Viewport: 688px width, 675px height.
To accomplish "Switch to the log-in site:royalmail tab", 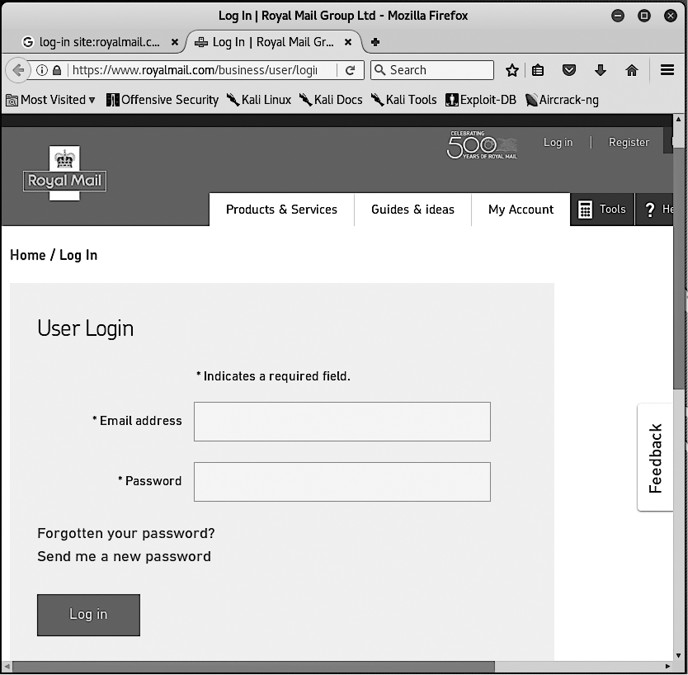I will (x=98, y=42).
